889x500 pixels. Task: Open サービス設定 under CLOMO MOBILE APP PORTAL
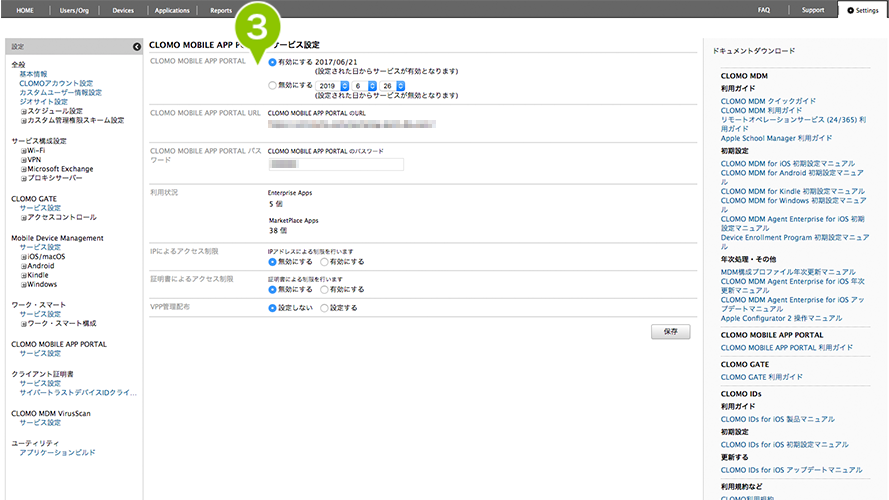(40, 353)
